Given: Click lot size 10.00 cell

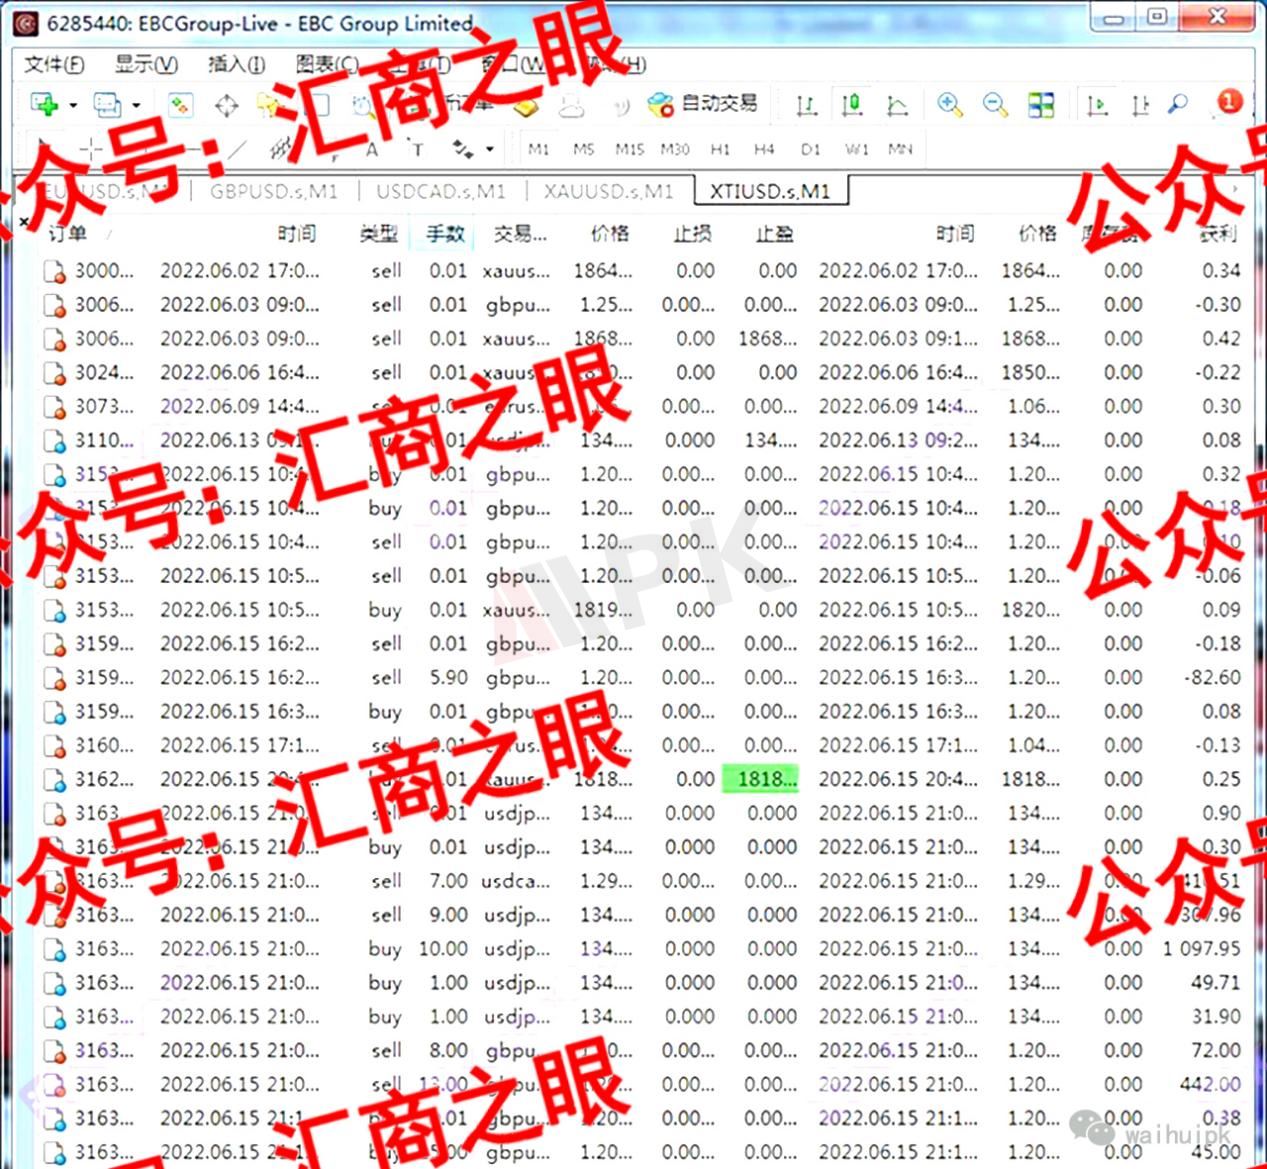Looking at the screenshot, I should click(x=443, y=949).
